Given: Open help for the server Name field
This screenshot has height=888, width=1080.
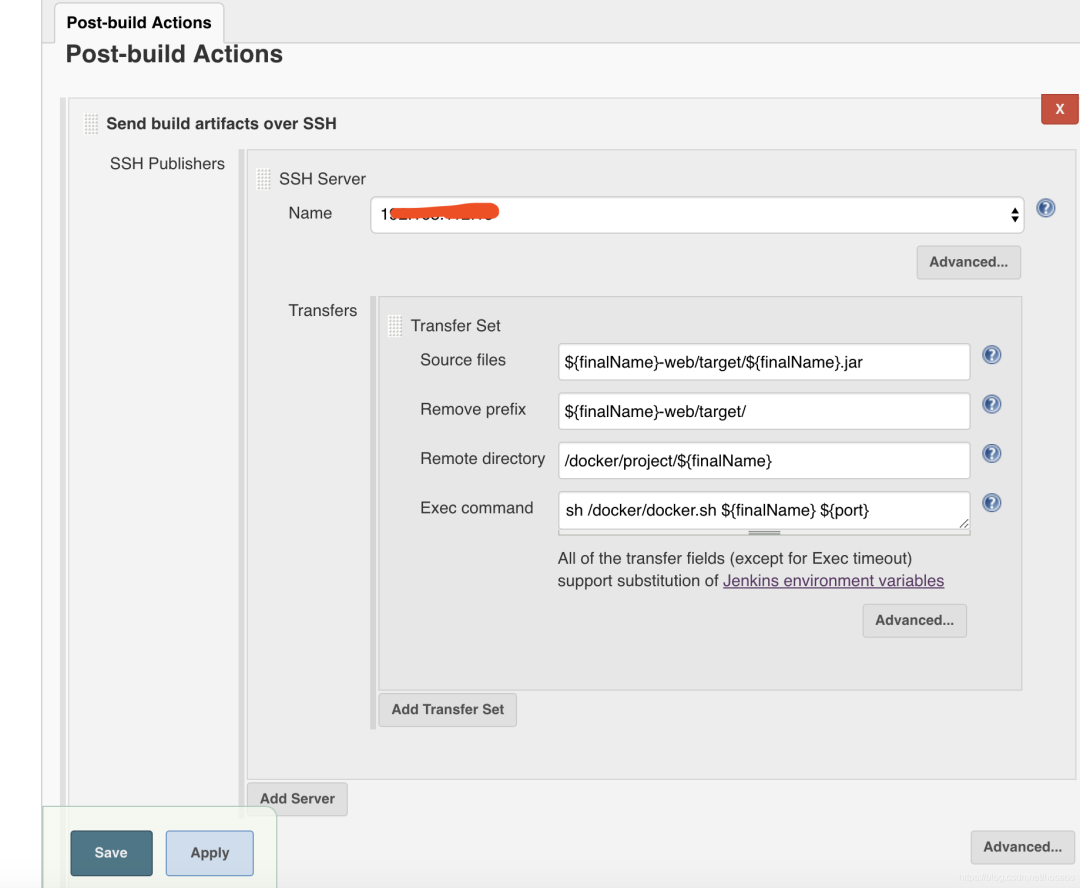Looking at the screenshot, I should click(x=1045, y=208).
